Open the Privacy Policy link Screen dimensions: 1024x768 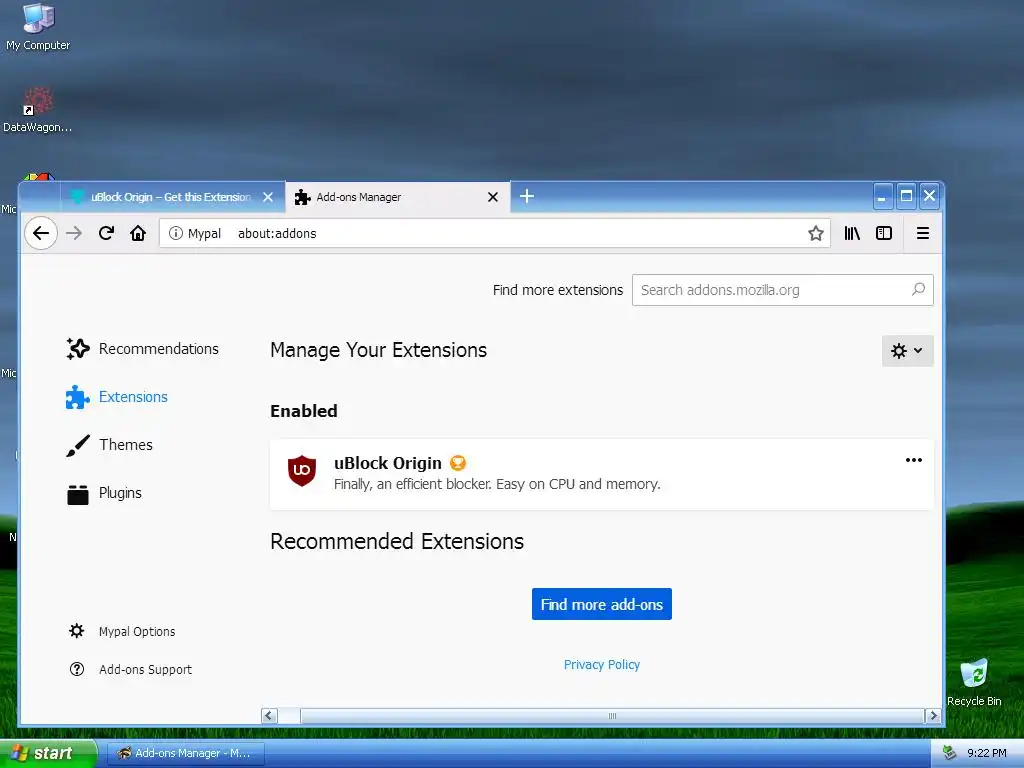(x=601, y=665)
